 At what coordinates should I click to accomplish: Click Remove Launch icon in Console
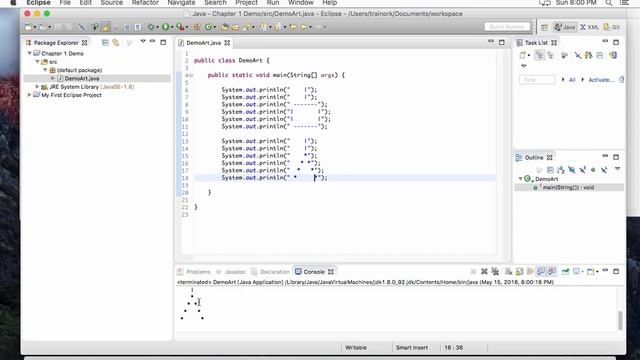484,271
